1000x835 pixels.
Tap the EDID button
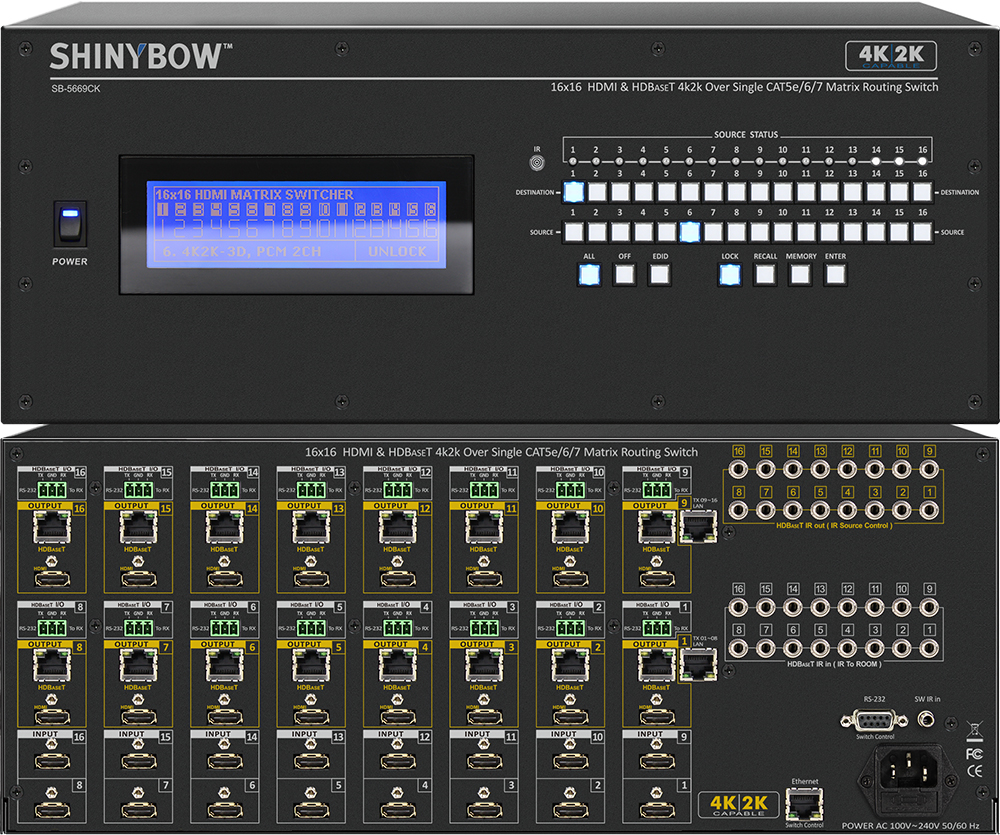659,275
